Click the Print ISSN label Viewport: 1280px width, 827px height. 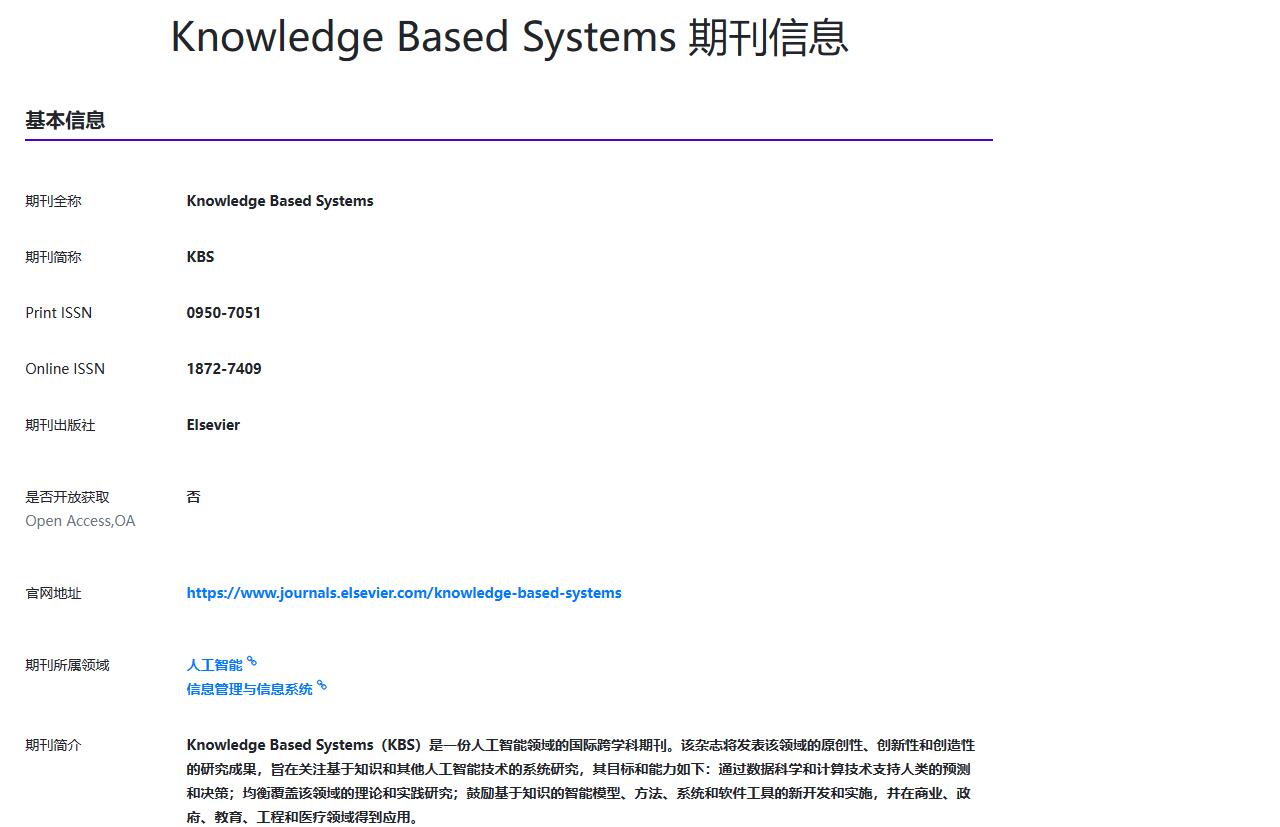click(58, 313)
